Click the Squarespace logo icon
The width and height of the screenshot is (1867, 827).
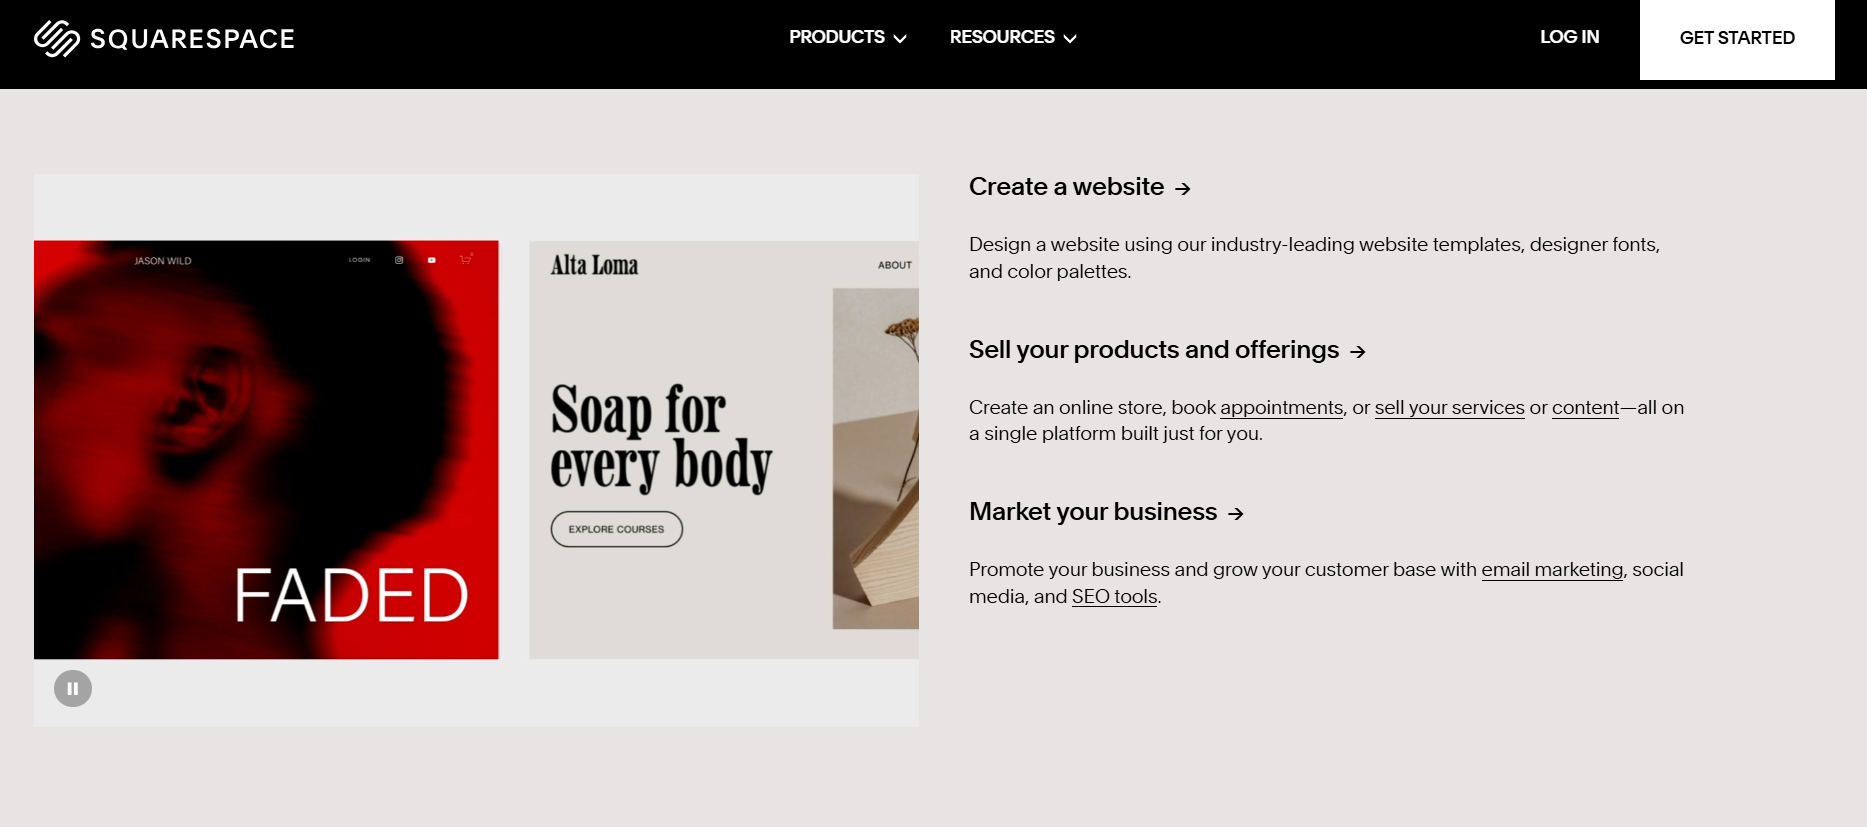click(57, 38)
